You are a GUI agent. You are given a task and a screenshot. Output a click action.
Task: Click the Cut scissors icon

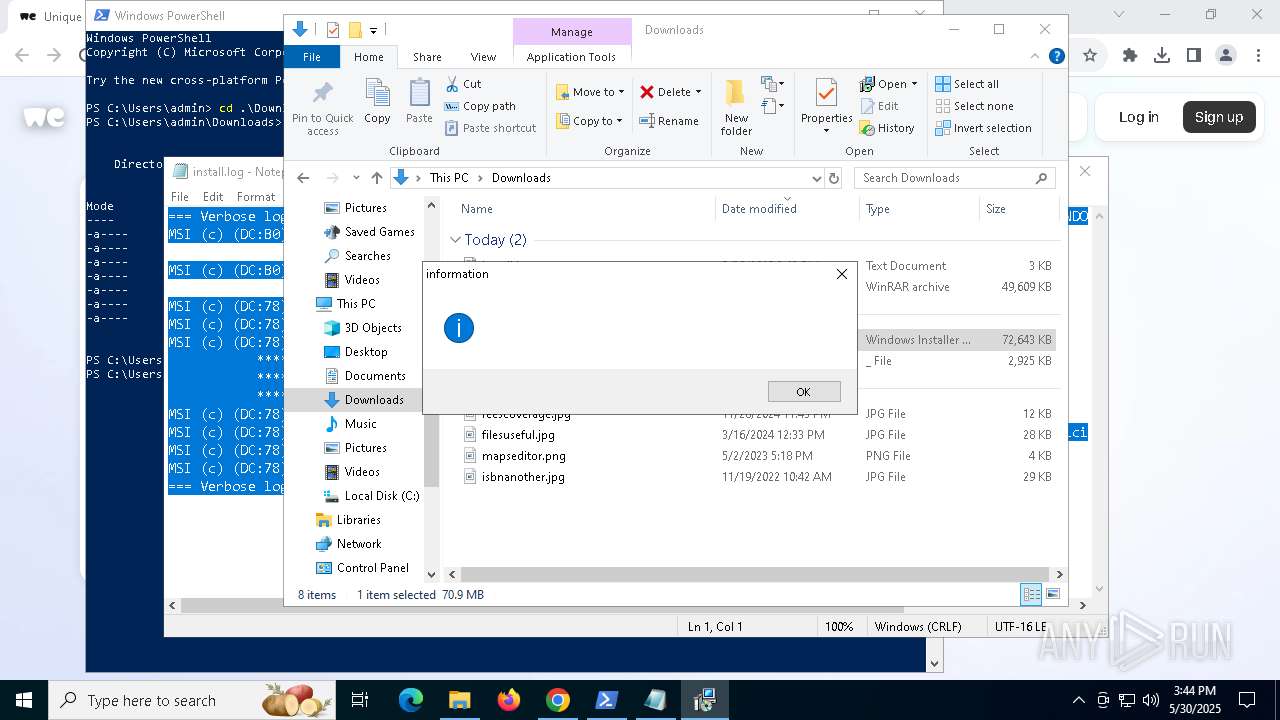click(x=452, y=84)
